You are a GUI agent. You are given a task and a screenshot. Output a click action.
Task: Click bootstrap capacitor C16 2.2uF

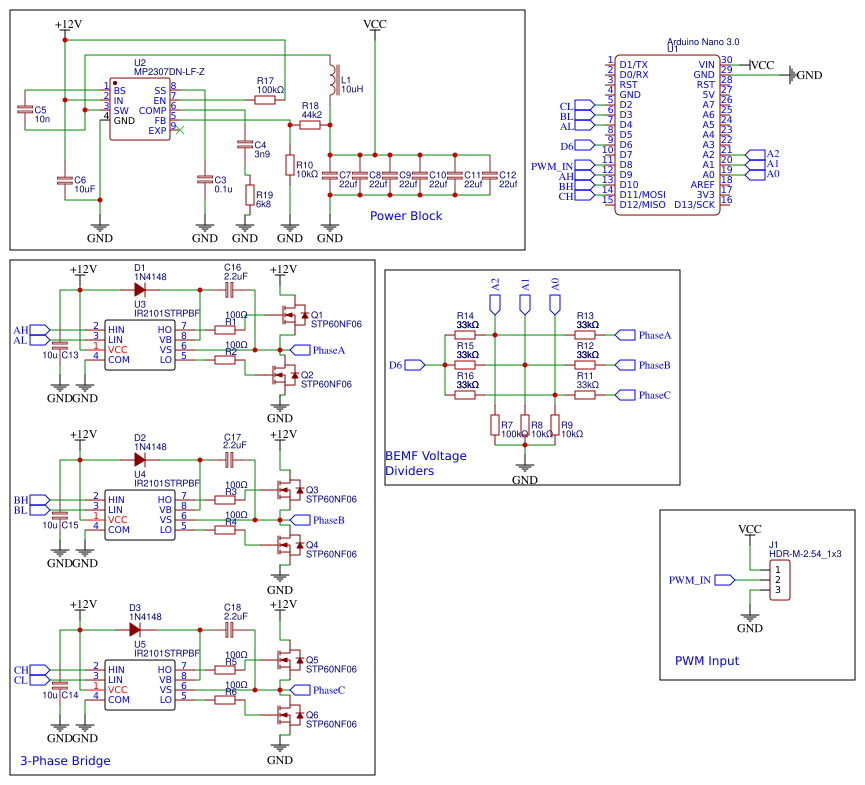click(x=229, y=290)
